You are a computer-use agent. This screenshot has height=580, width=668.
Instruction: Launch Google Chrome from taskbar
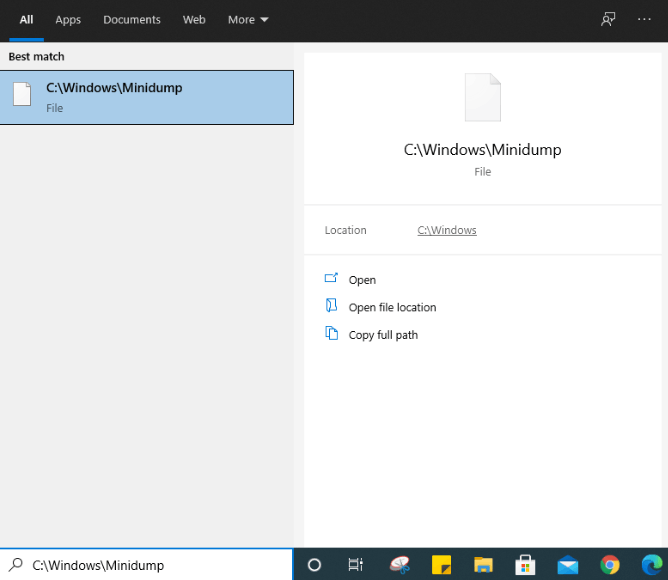point(610,565)
